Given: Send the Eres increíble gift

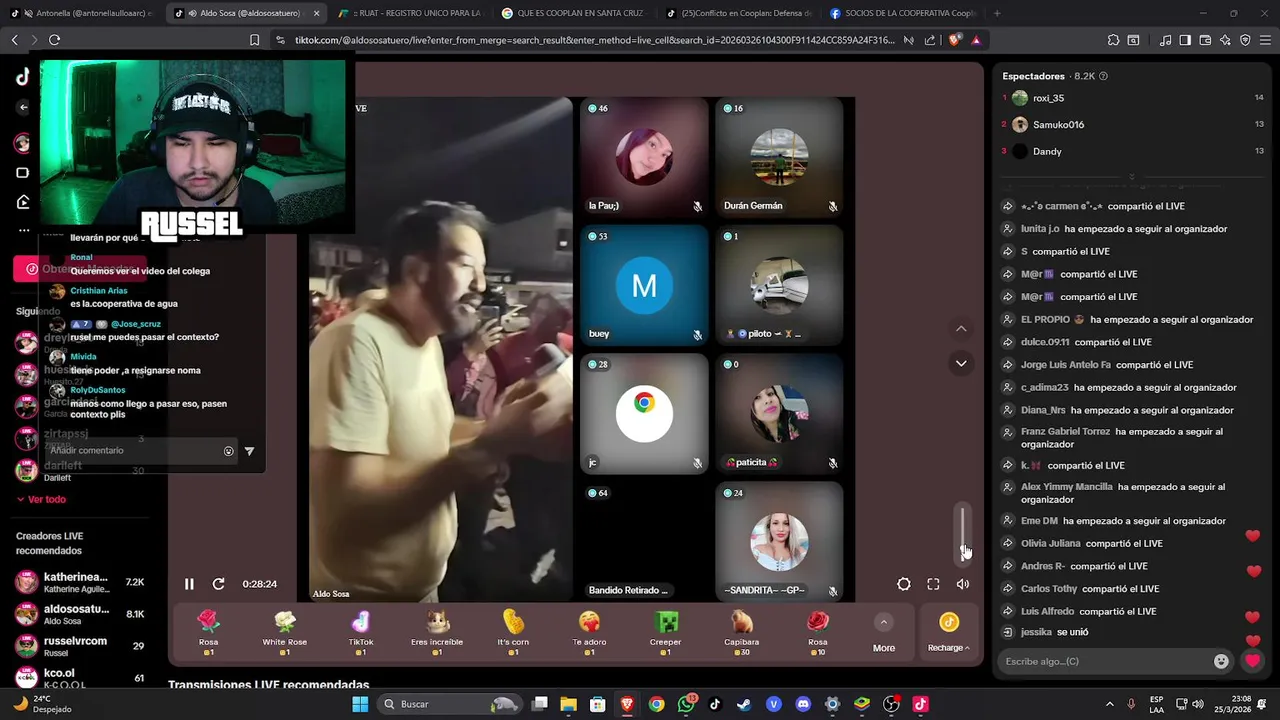Looking at the screenshot, I should coord(437,632).
